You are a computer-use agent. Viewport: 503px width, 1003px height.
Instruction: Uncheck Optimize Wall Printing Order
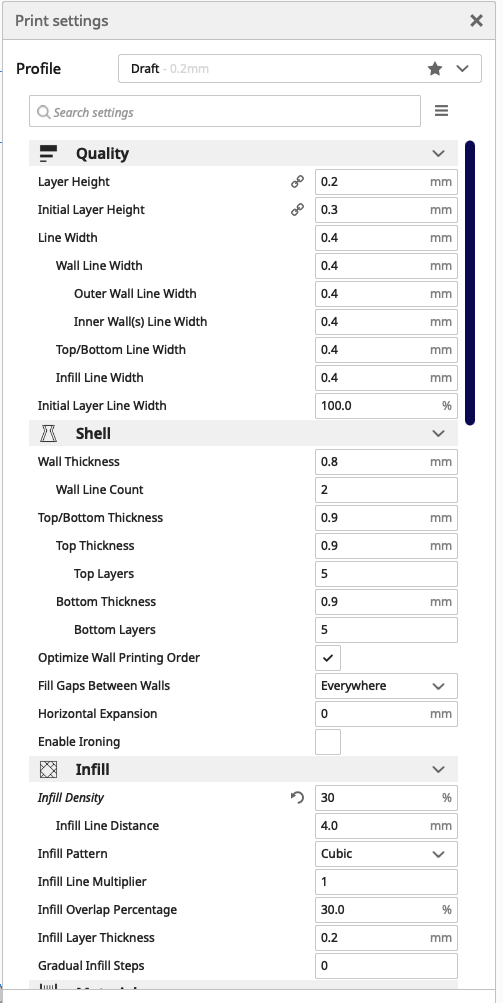point(328,658)
